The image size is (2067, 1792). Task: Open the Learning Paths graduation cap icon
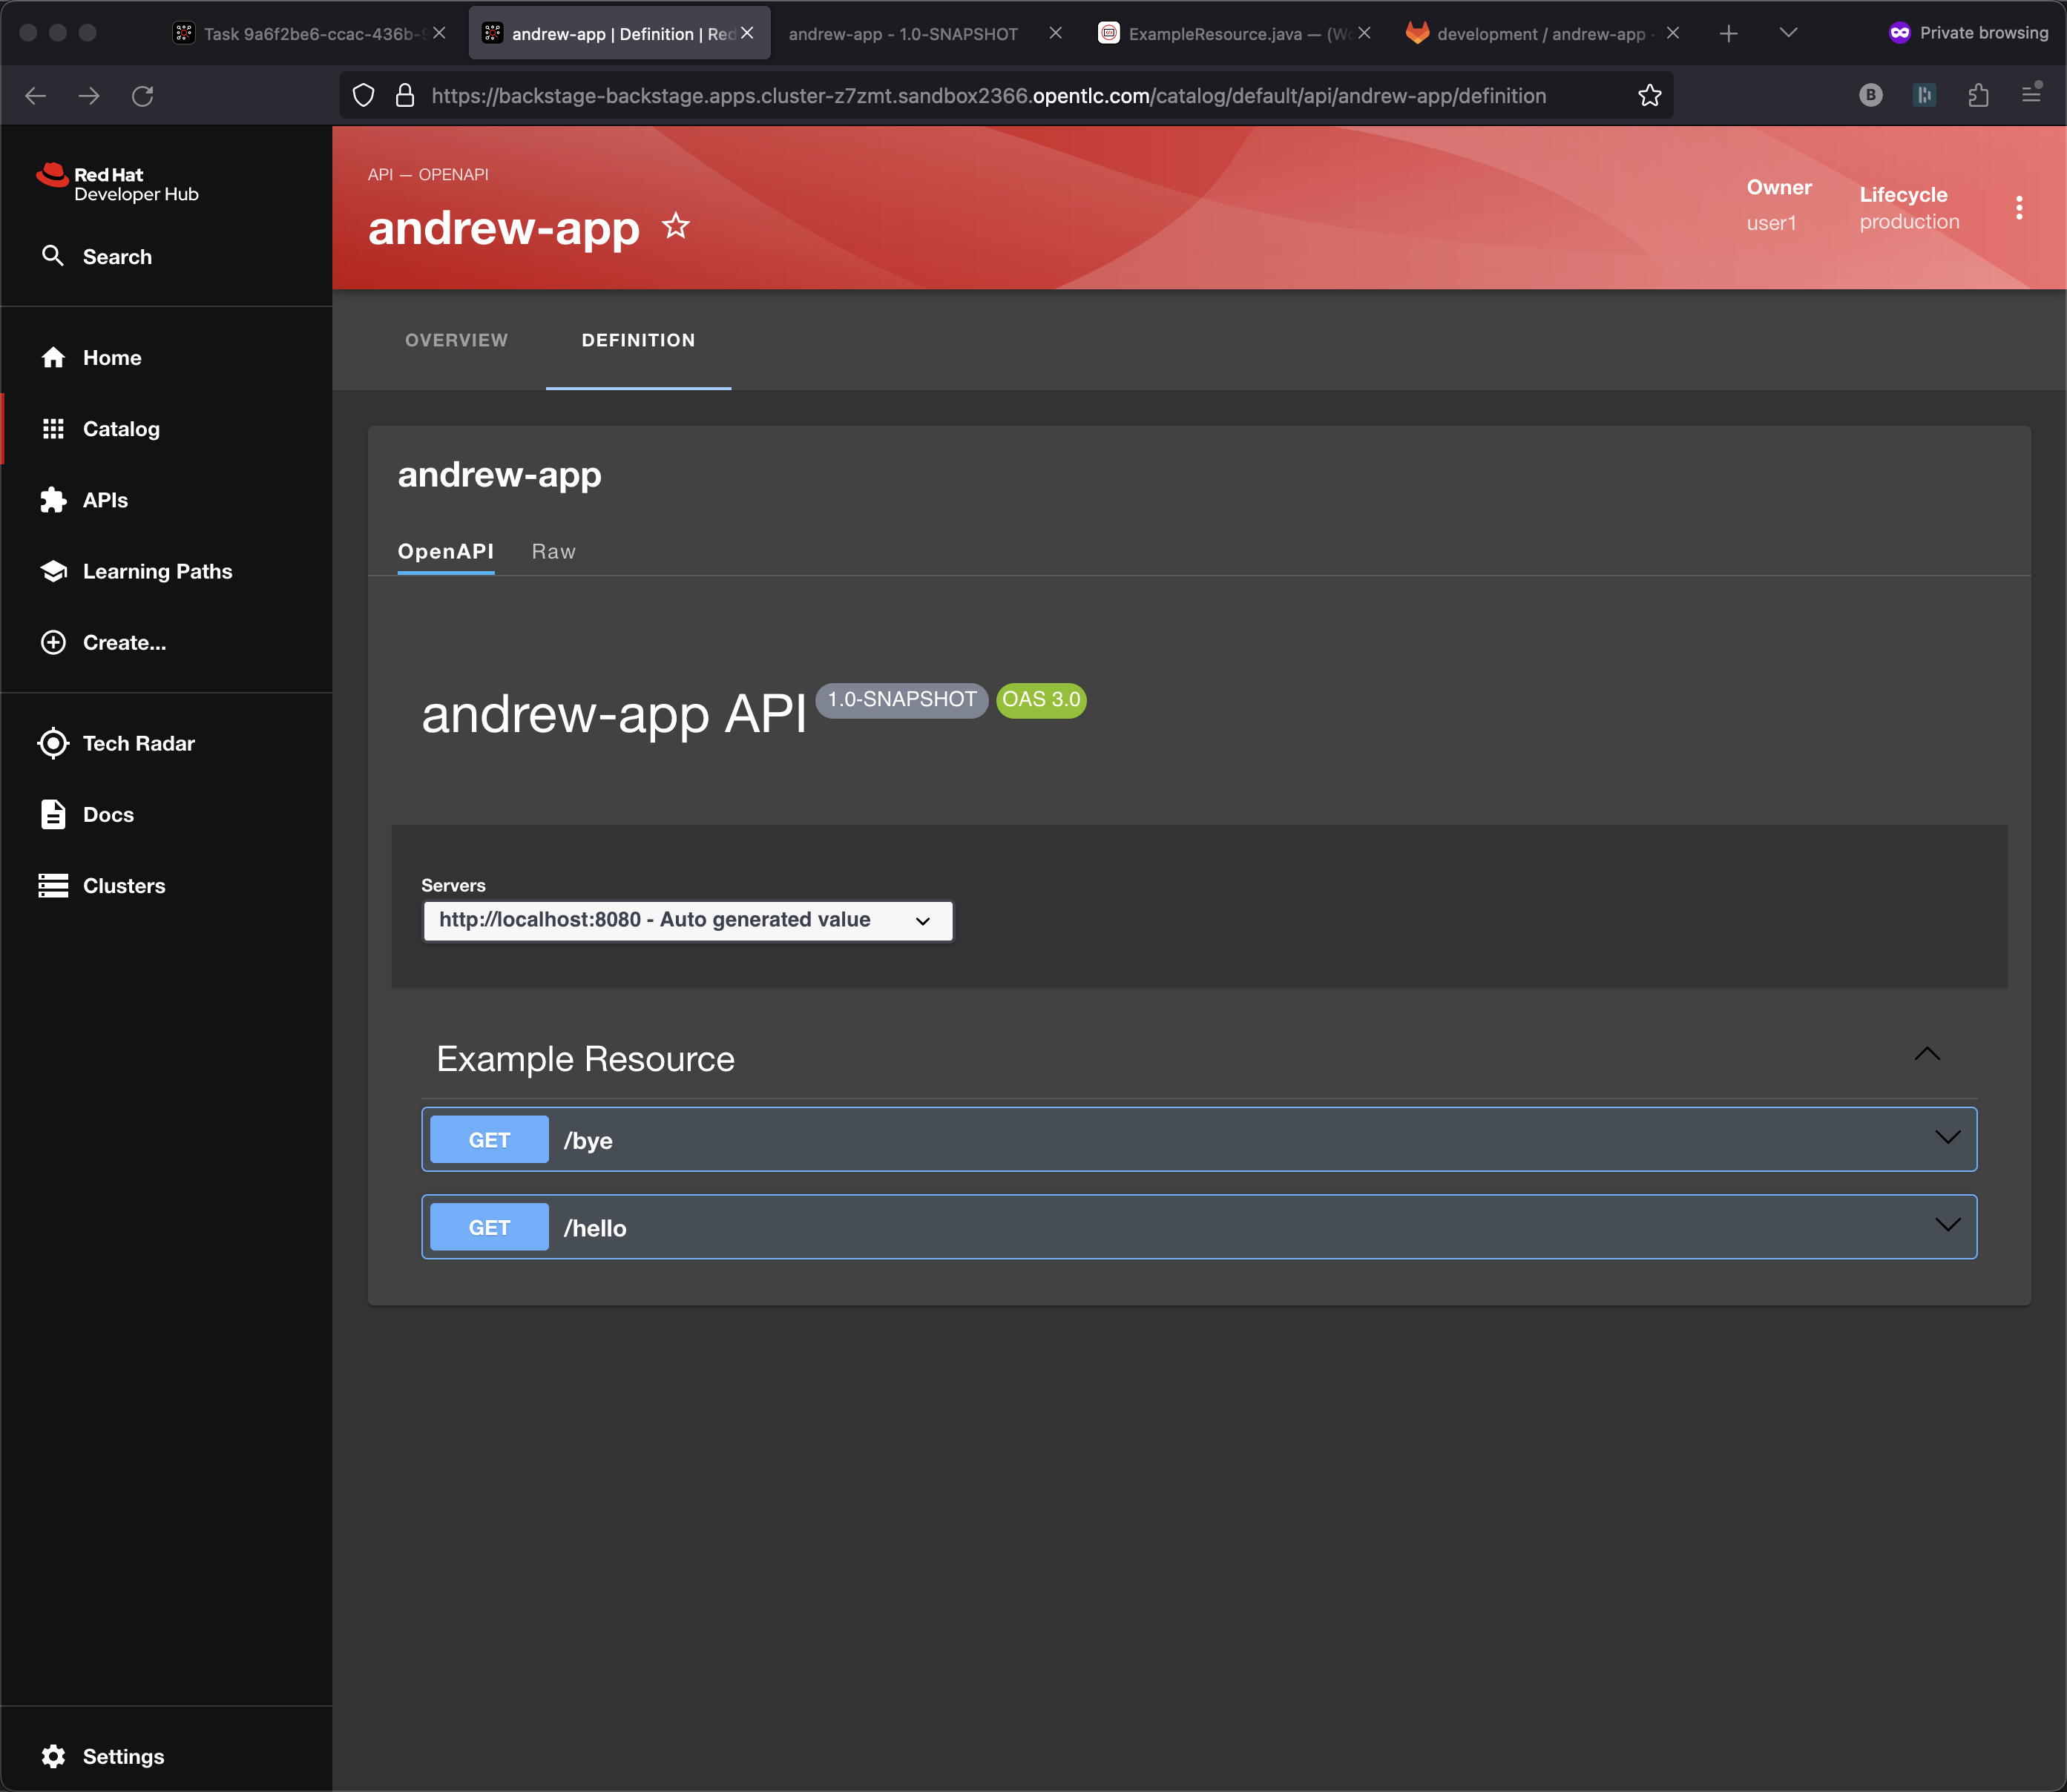[53, 571]
